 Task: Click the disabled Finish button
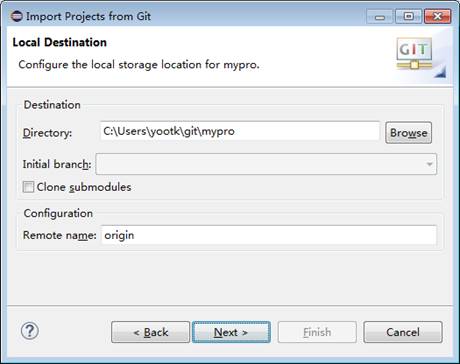tap(317, 332)
